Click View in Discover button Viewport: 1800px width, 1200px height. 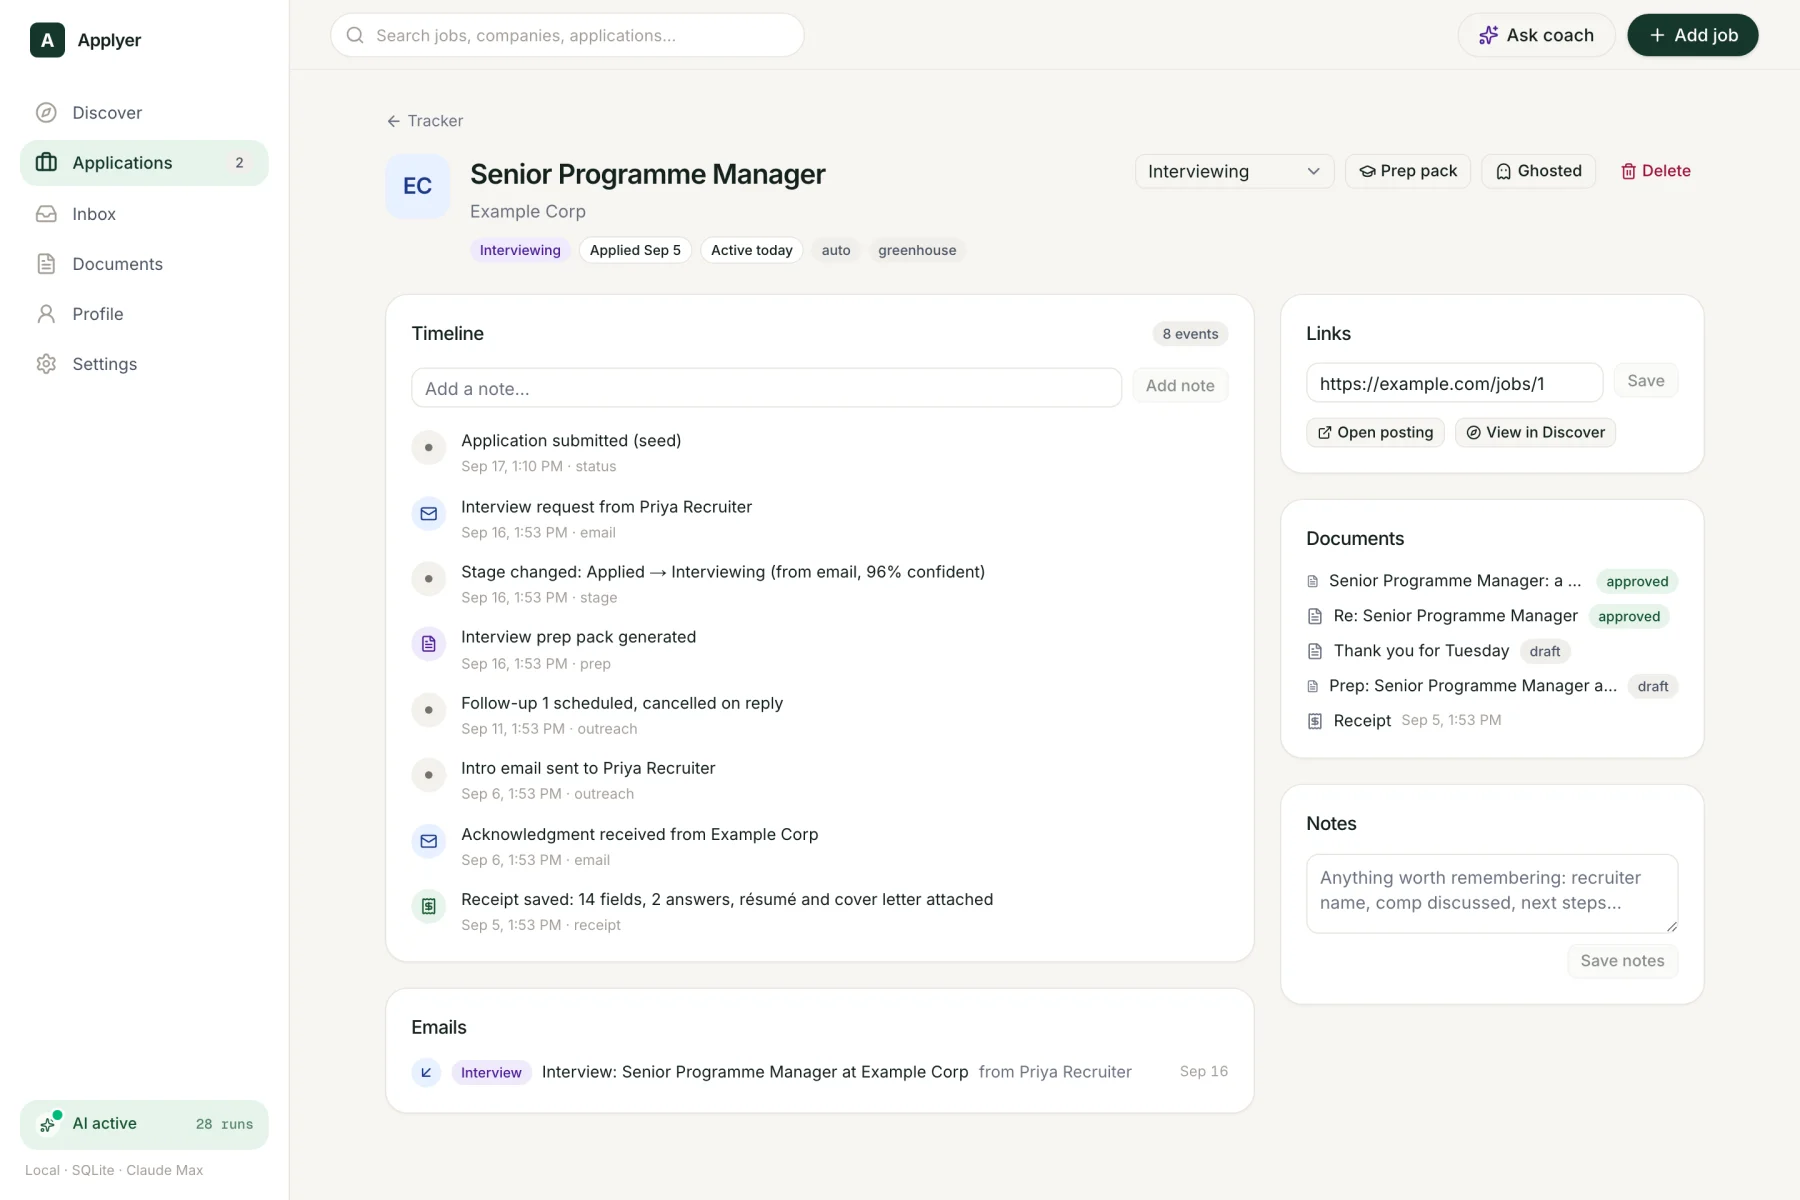click(1535, 432)
